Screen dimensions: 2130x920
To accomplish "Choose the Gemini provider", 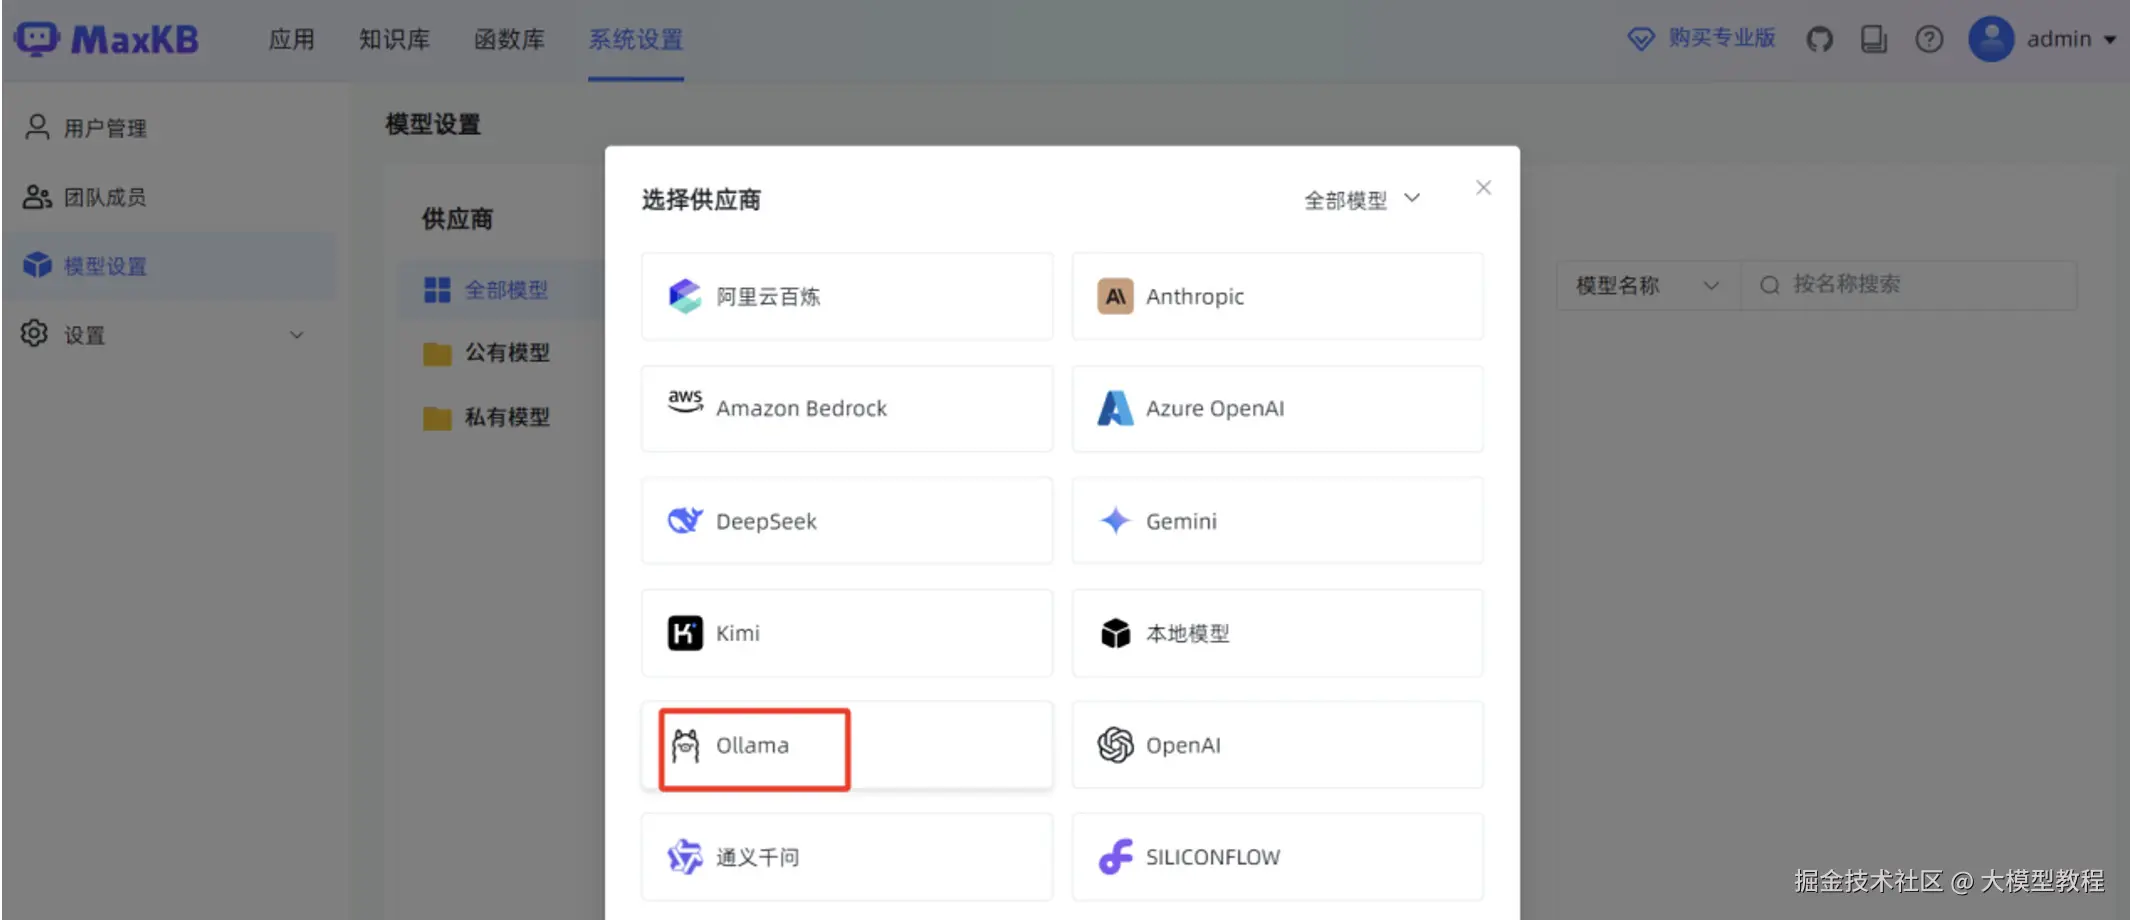I will point(1277,521).
